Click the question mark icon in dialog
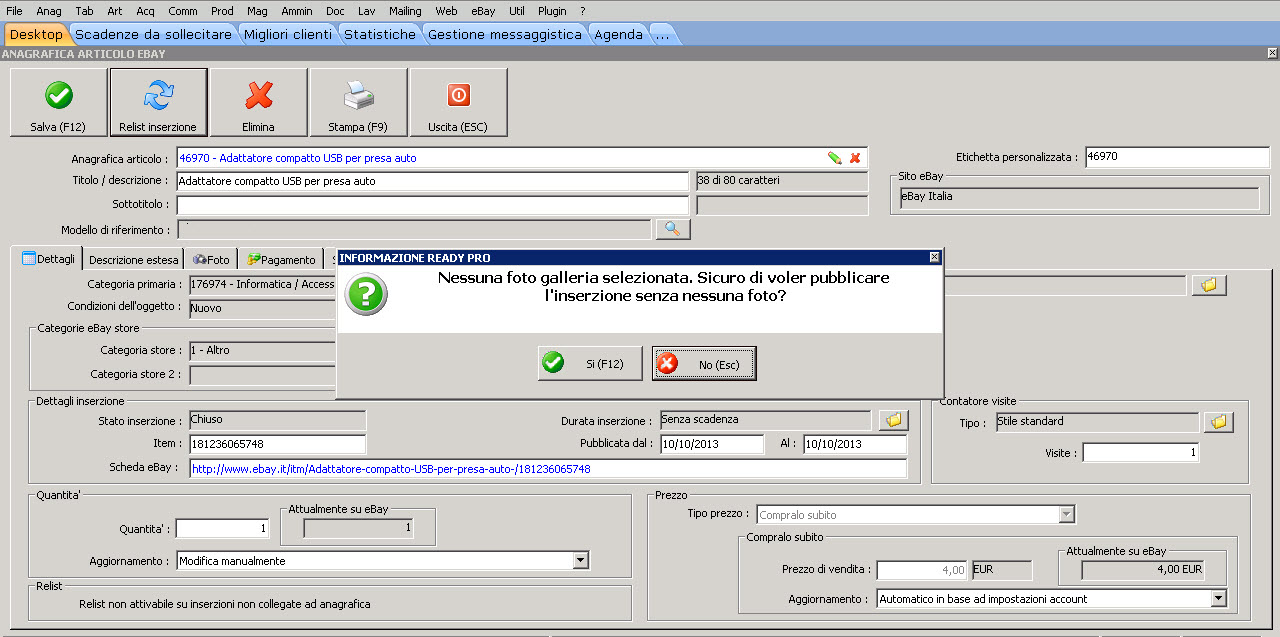Image resolution: width=1280 pixels, height=637 pixels. click(366, 296)
